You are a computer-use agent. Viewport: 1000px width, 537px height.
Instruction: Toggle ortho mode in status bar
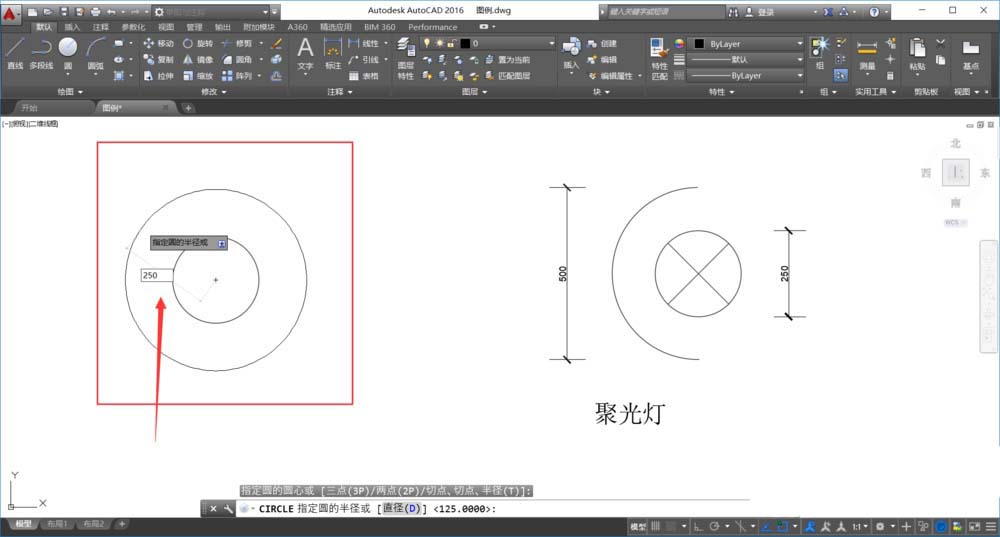(697, 526)
